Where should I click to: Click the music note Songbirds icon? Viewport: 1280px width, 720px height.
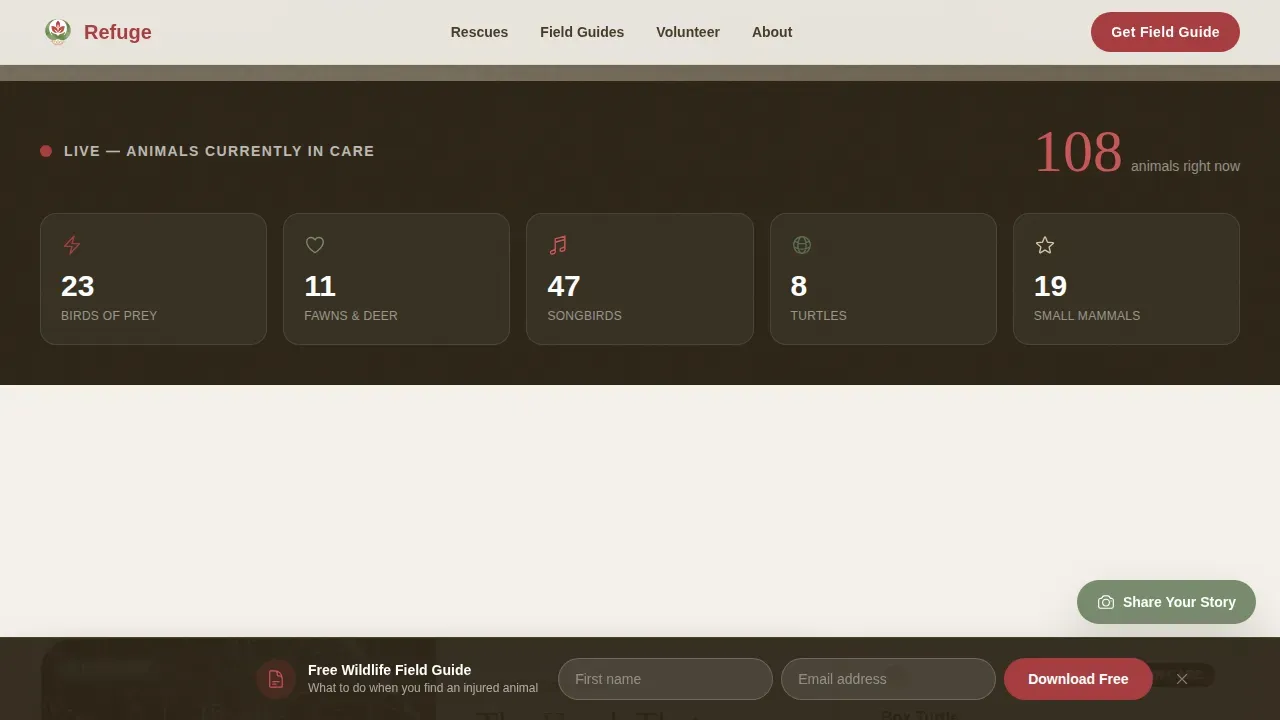click(558, 245)
